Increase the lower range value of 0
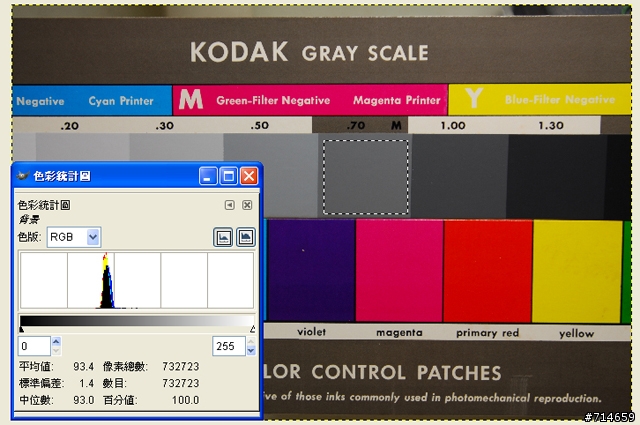Screen dimensions: 640x425 point(56,341)
